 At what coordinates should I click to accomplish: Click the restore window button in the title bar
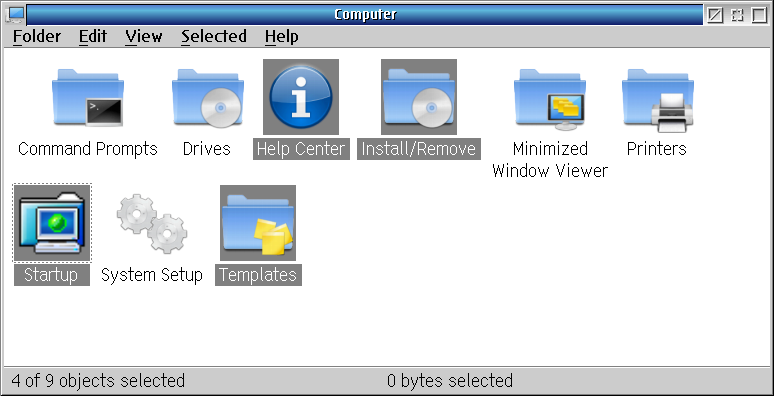737,15
